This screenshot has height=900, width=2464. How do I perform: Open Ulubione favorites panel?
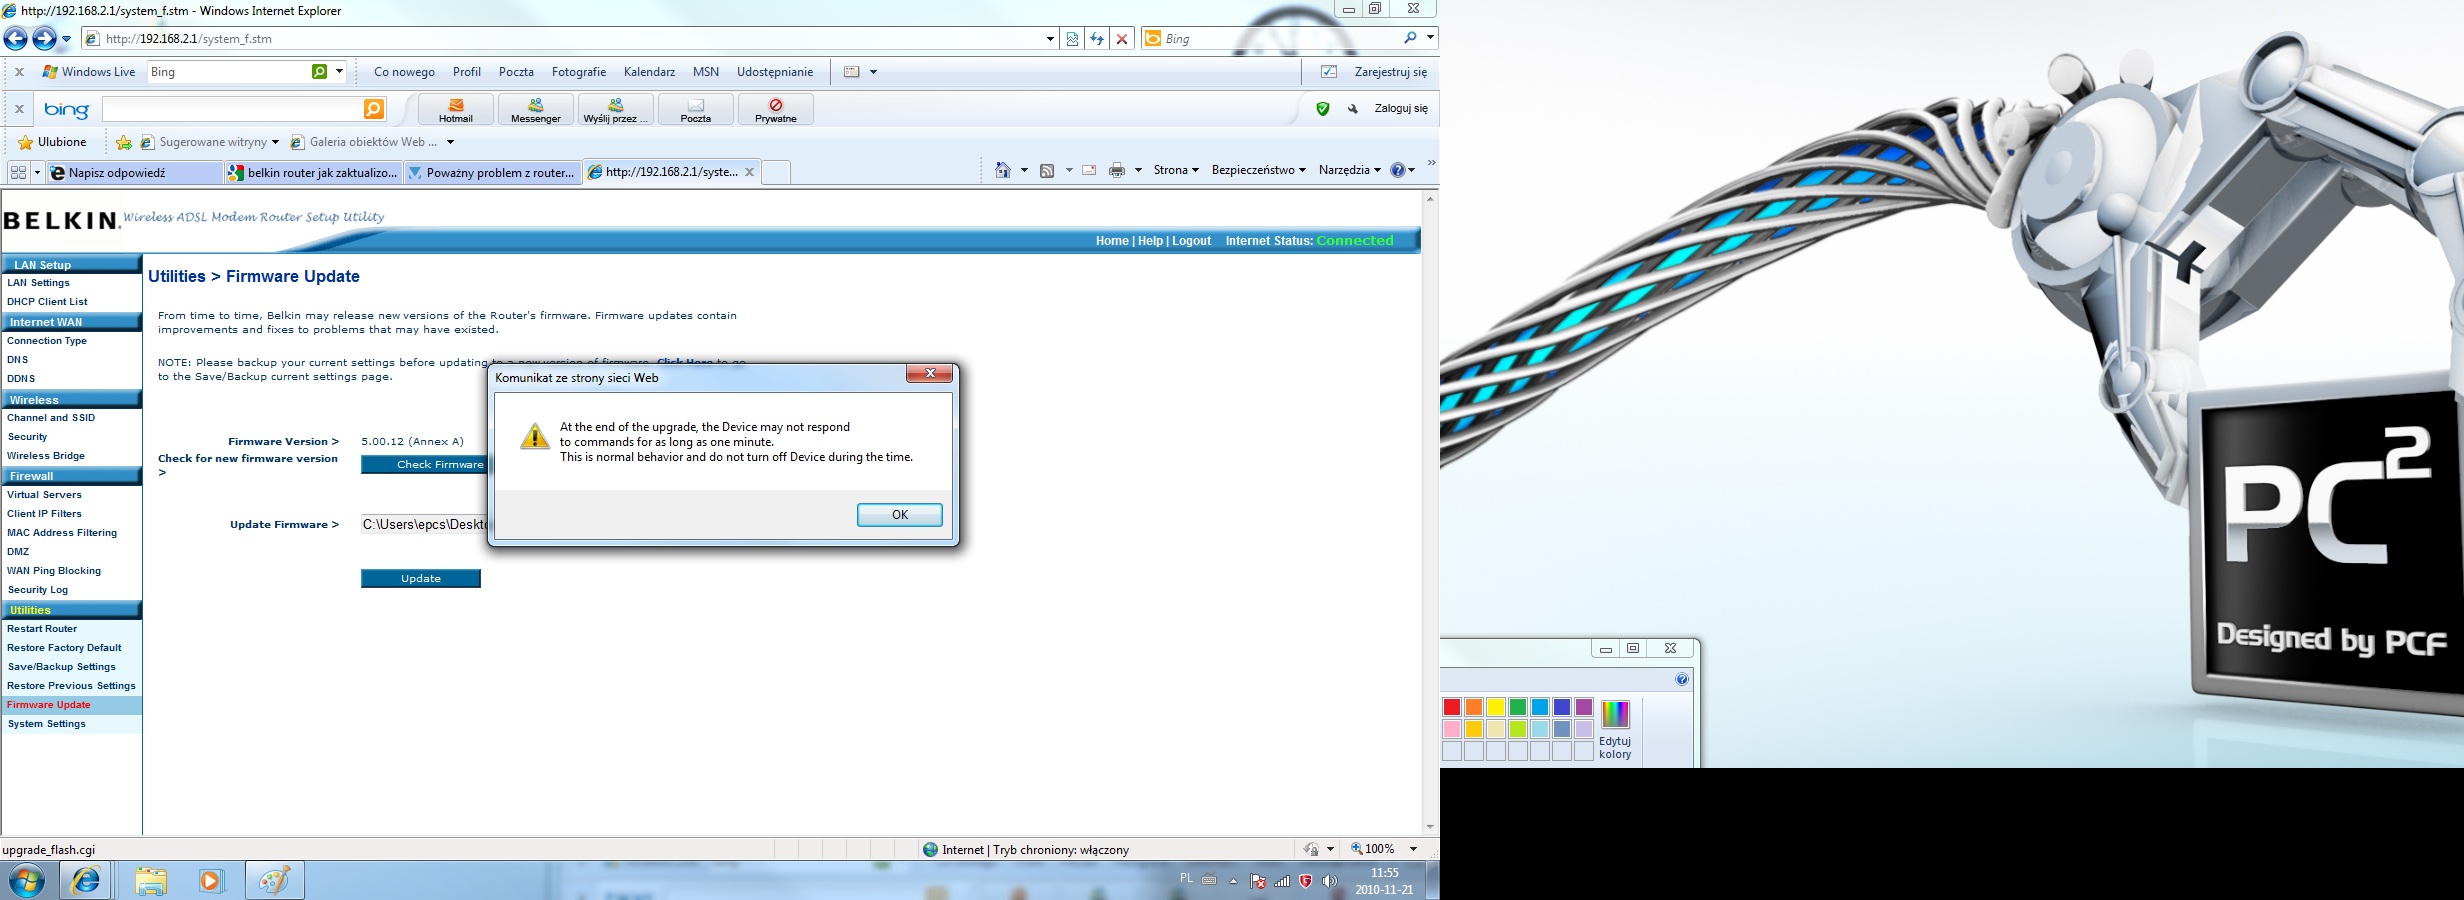(x=52, y=143)
